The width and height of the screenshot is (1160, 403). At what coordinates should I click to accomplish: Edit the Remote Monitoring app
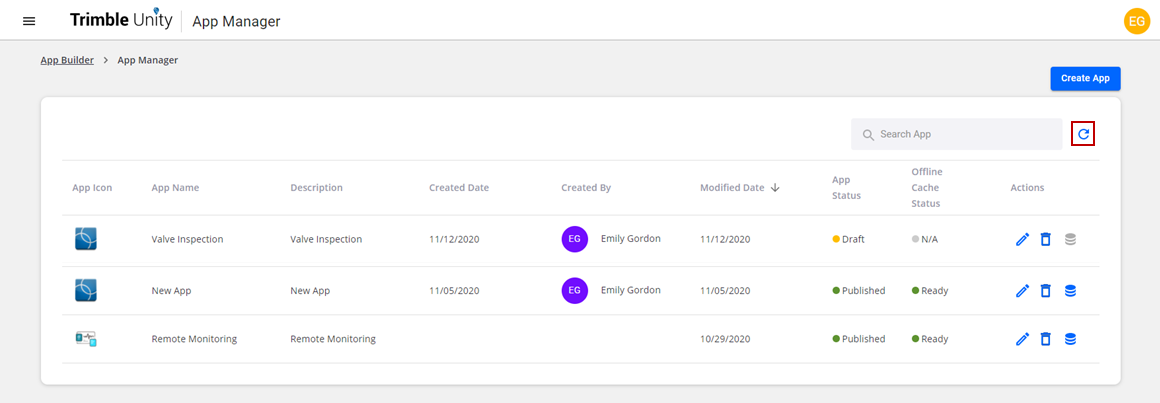click(x=1022, y=339)
